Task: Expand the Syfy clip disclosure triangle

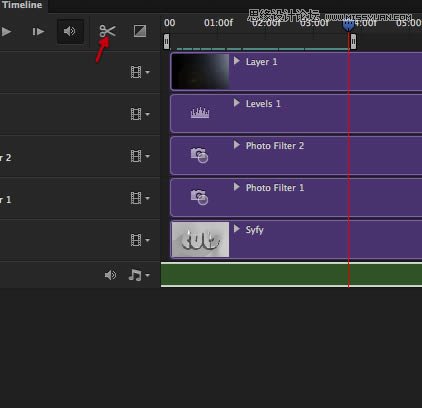Action: click(237, 229)
